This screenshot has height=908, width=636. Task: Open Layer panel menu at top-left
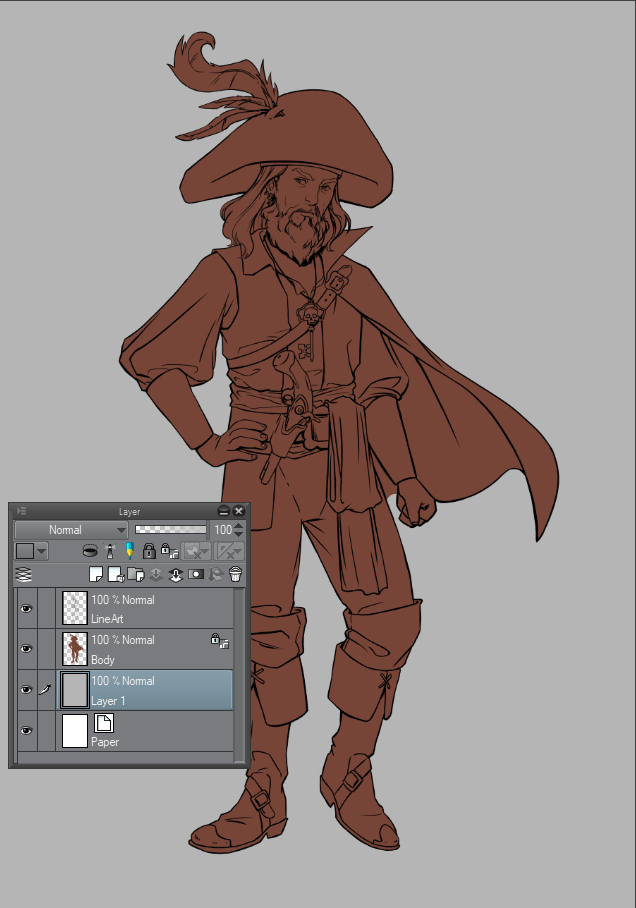coord(22,511)
